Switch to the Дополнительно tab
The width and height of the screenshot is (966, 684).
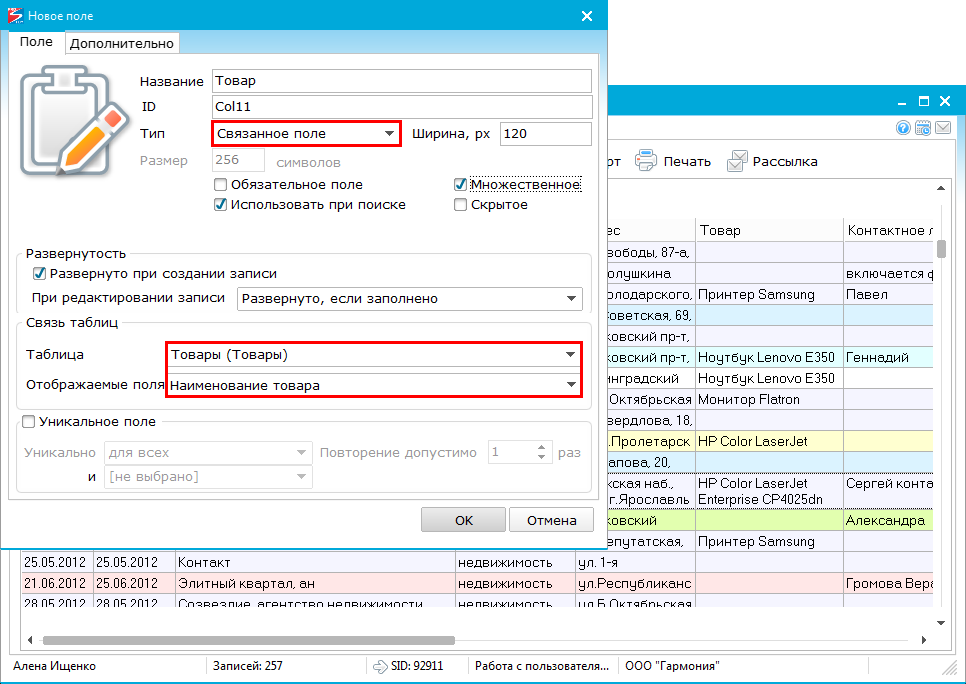tap(122, 43)
